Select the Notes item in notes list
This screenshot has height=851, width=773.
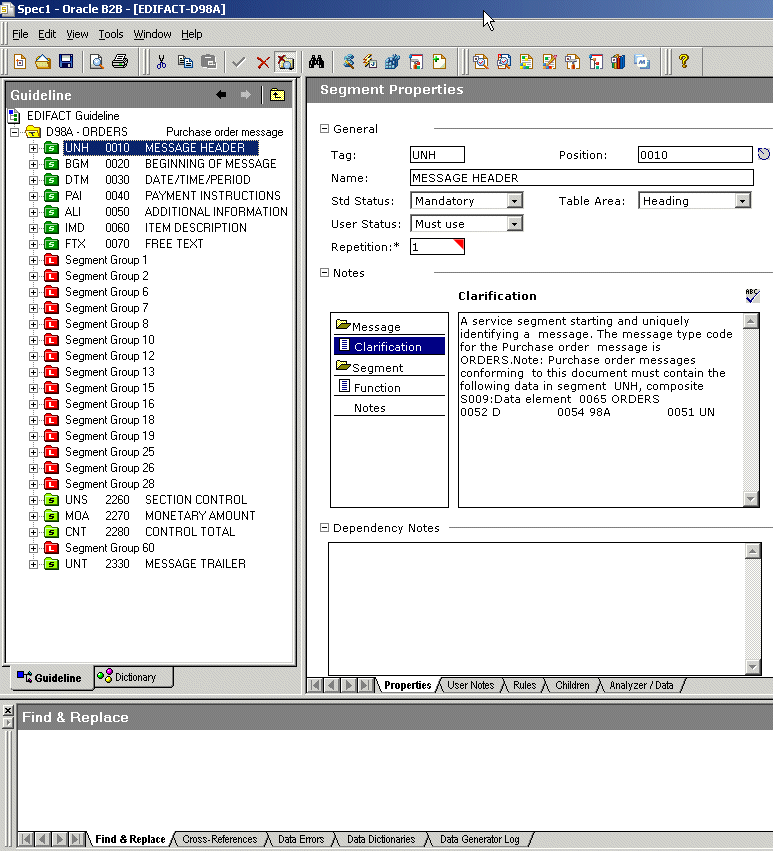coord(389,408)
